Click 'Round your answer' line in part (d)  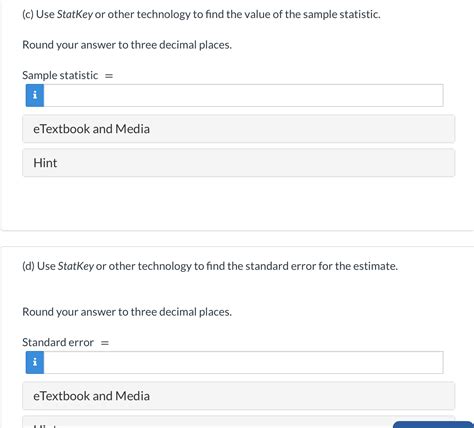click(x=127, y=312)
